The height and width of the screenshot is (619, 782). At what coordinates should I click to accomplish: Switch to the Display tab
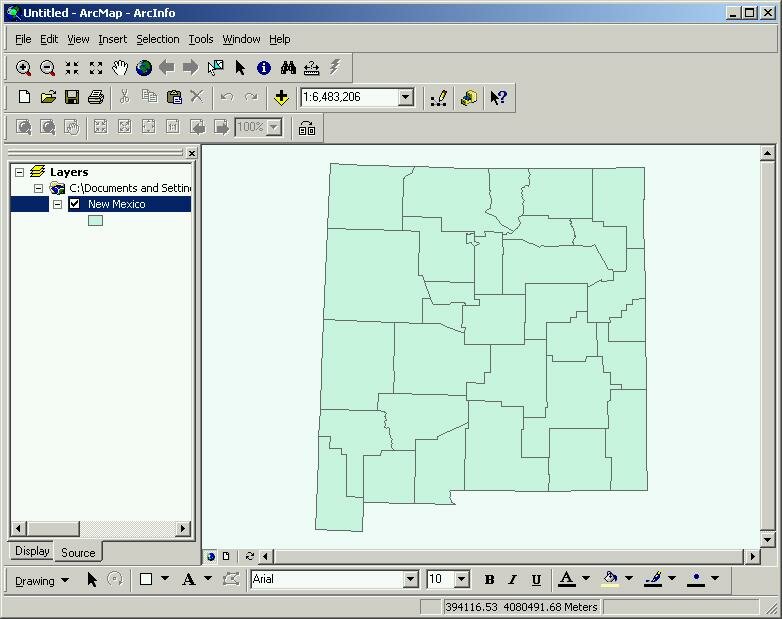click(x=32, y=551)
